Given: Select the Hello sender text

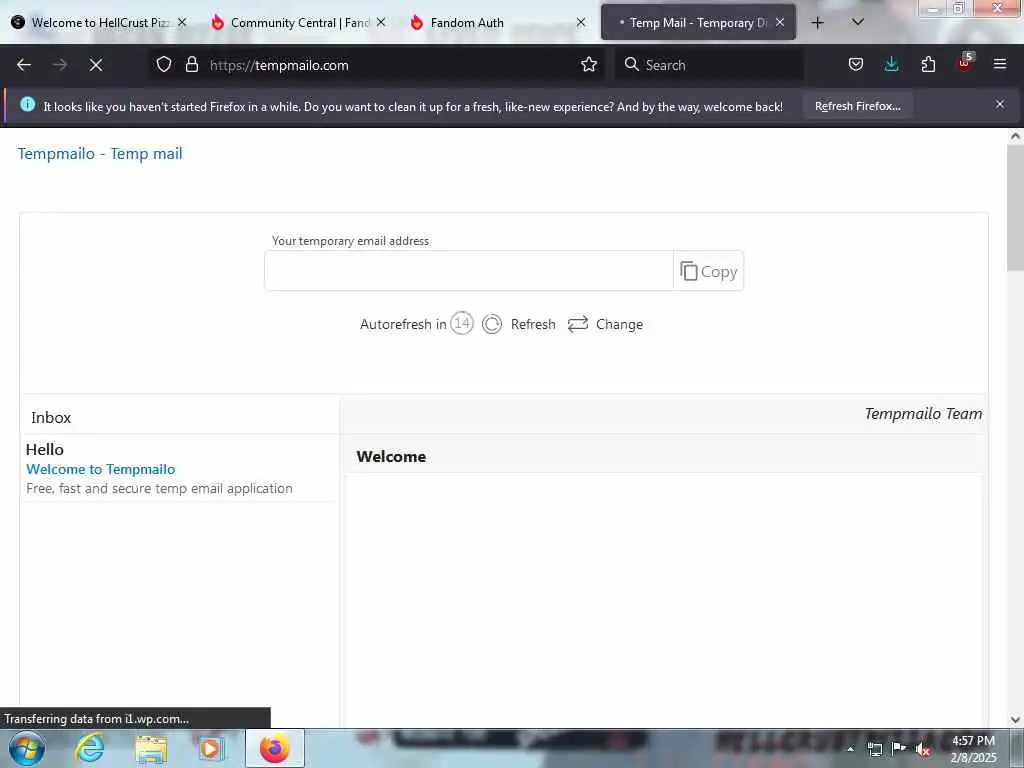Looking at the screenshot, I should tap(44, 449).
